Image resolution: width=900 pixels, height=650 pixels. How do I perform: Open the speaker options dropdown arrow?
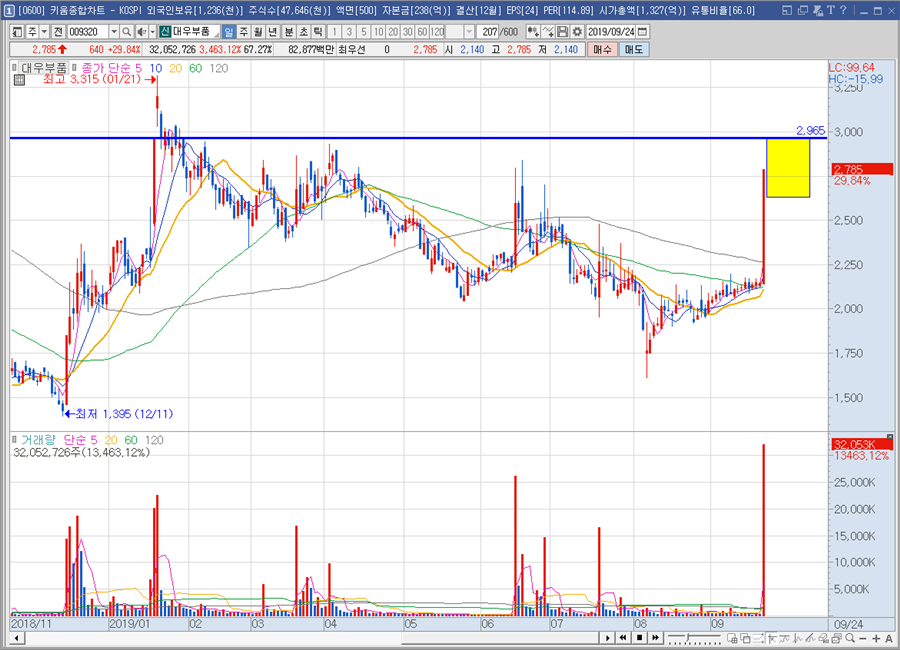(152, 32)
